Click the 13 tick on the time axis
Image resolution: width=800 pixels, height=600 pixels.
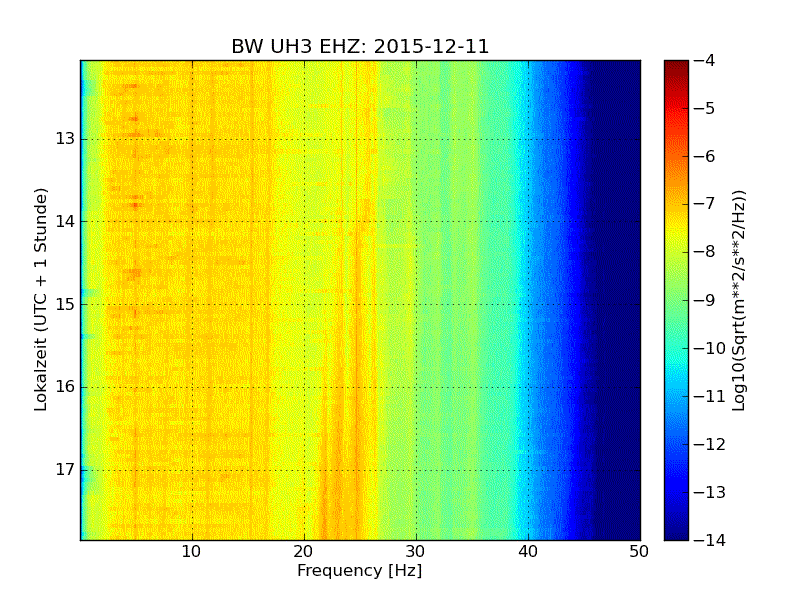tap(65, 139)
